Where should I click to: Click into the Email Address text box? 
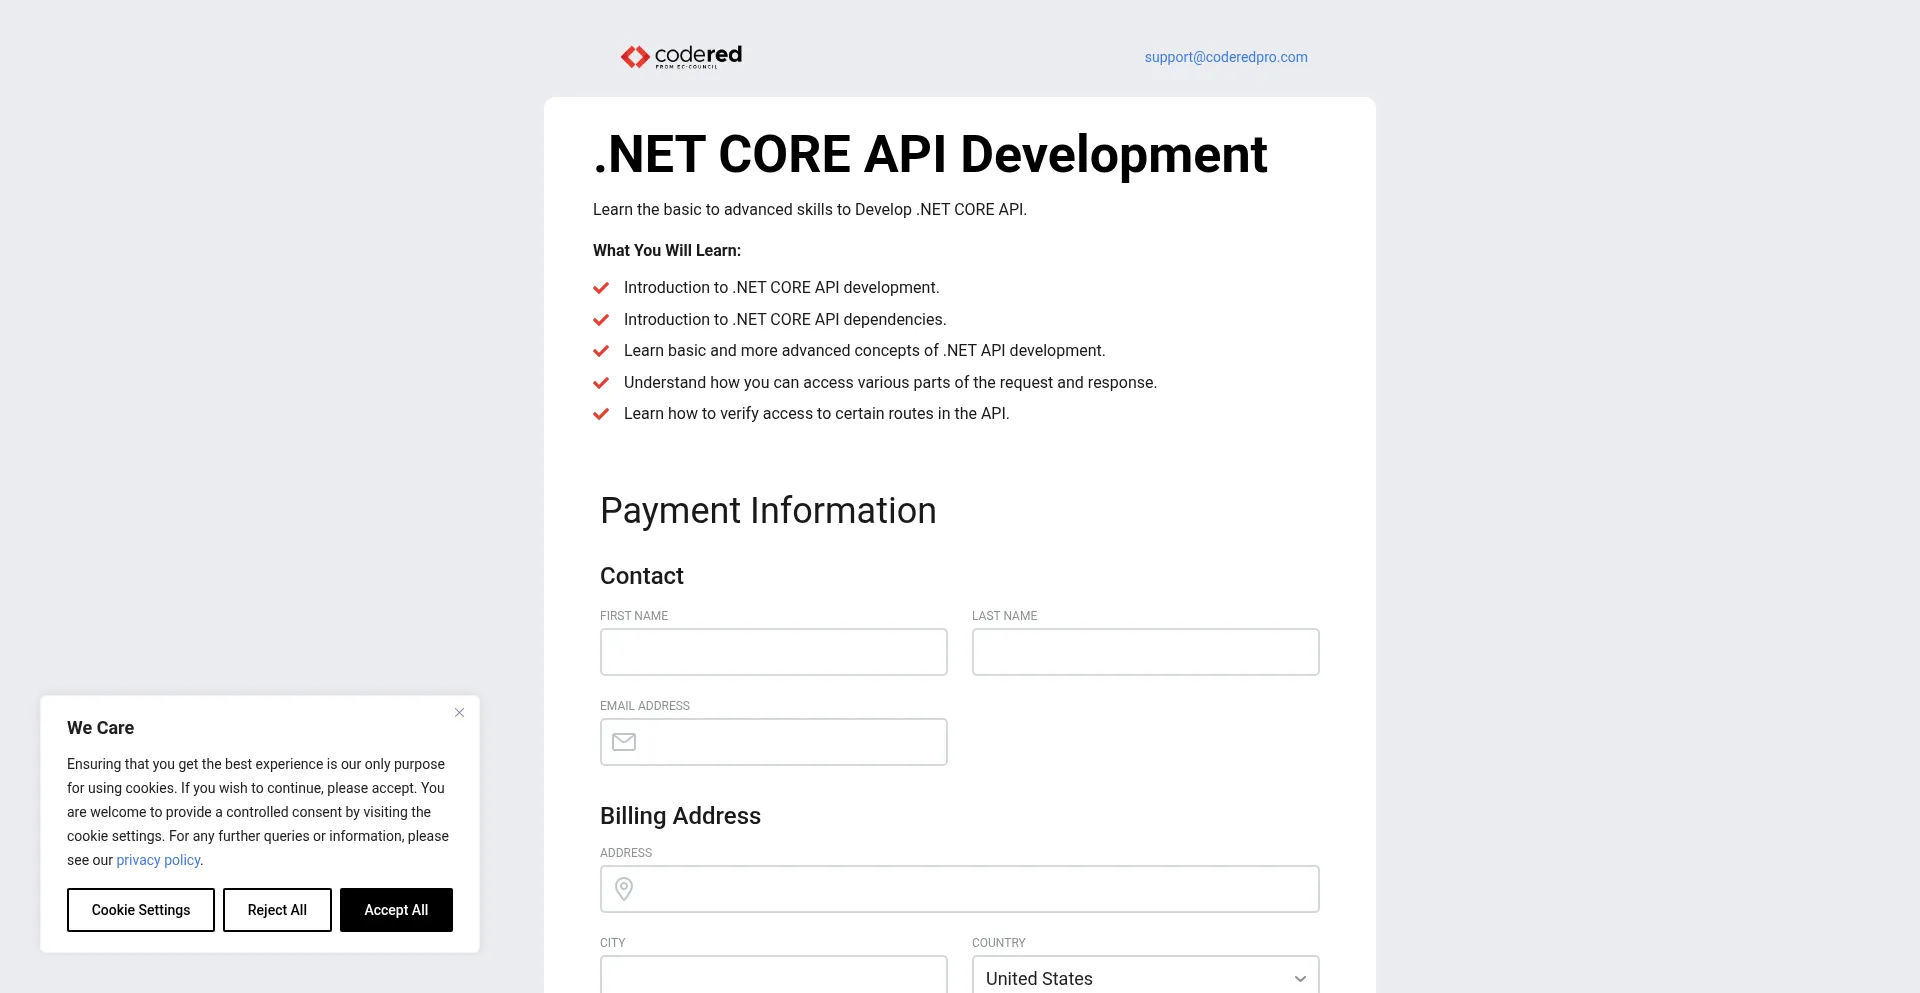[790, 742]
